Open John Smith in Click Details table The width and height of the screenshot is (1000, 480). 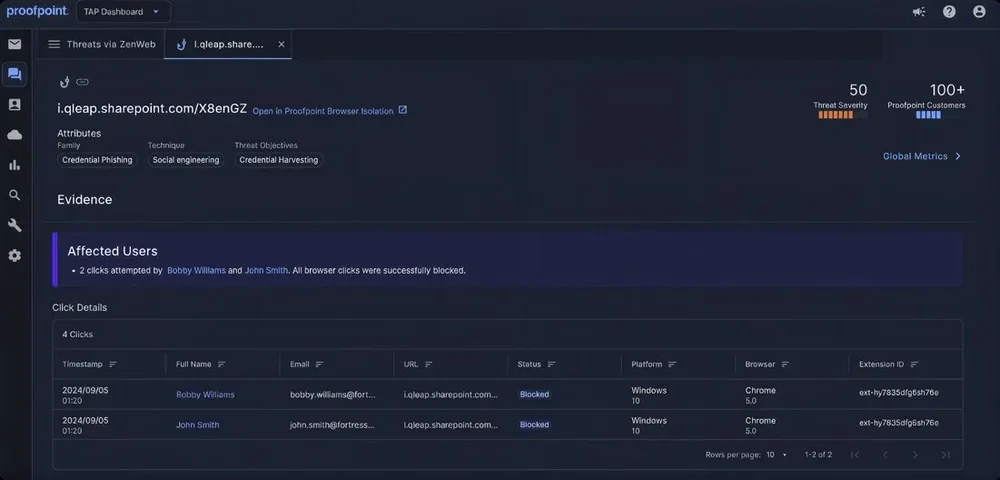pyautogui.click(x=198, y=425)
